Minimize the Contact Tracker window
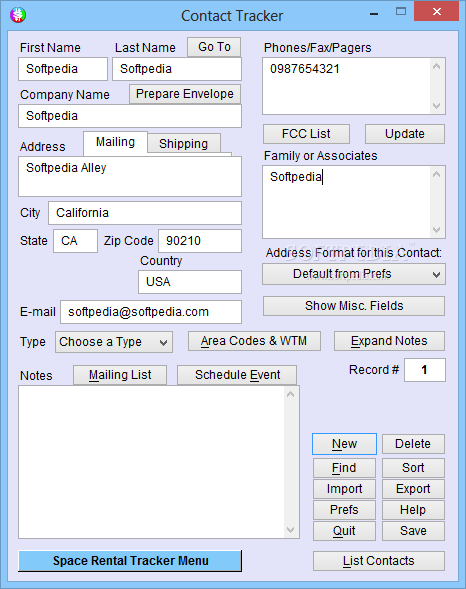 point(374,14)
